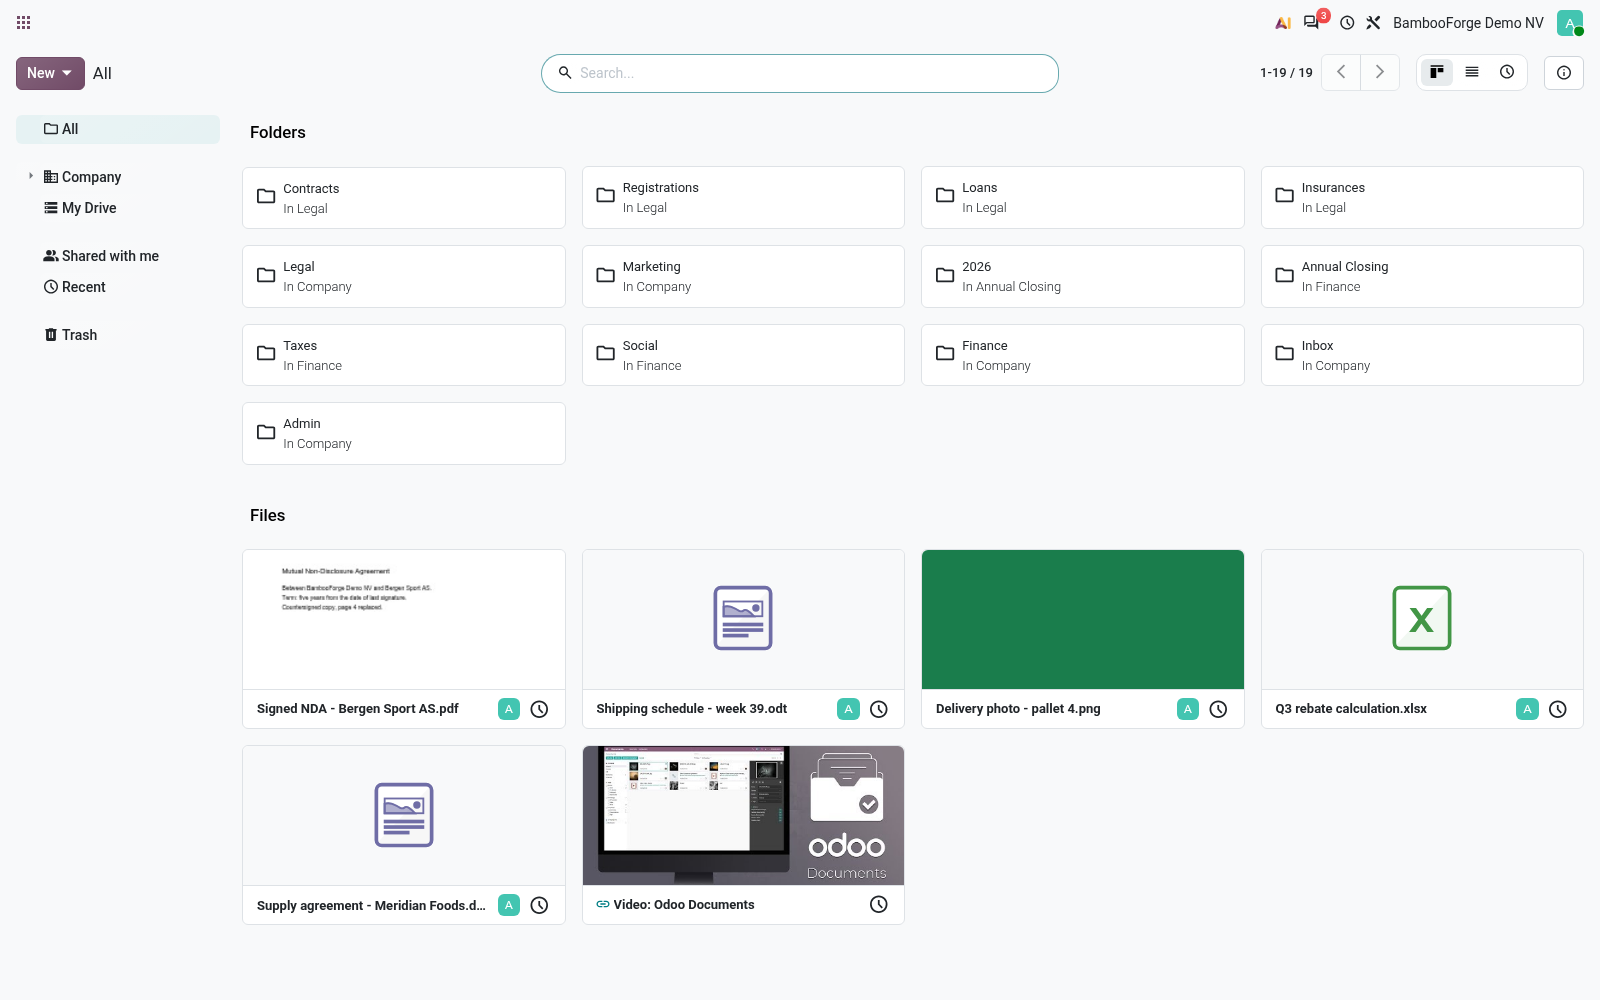Open the Insurances folder

pos(1422,198)
